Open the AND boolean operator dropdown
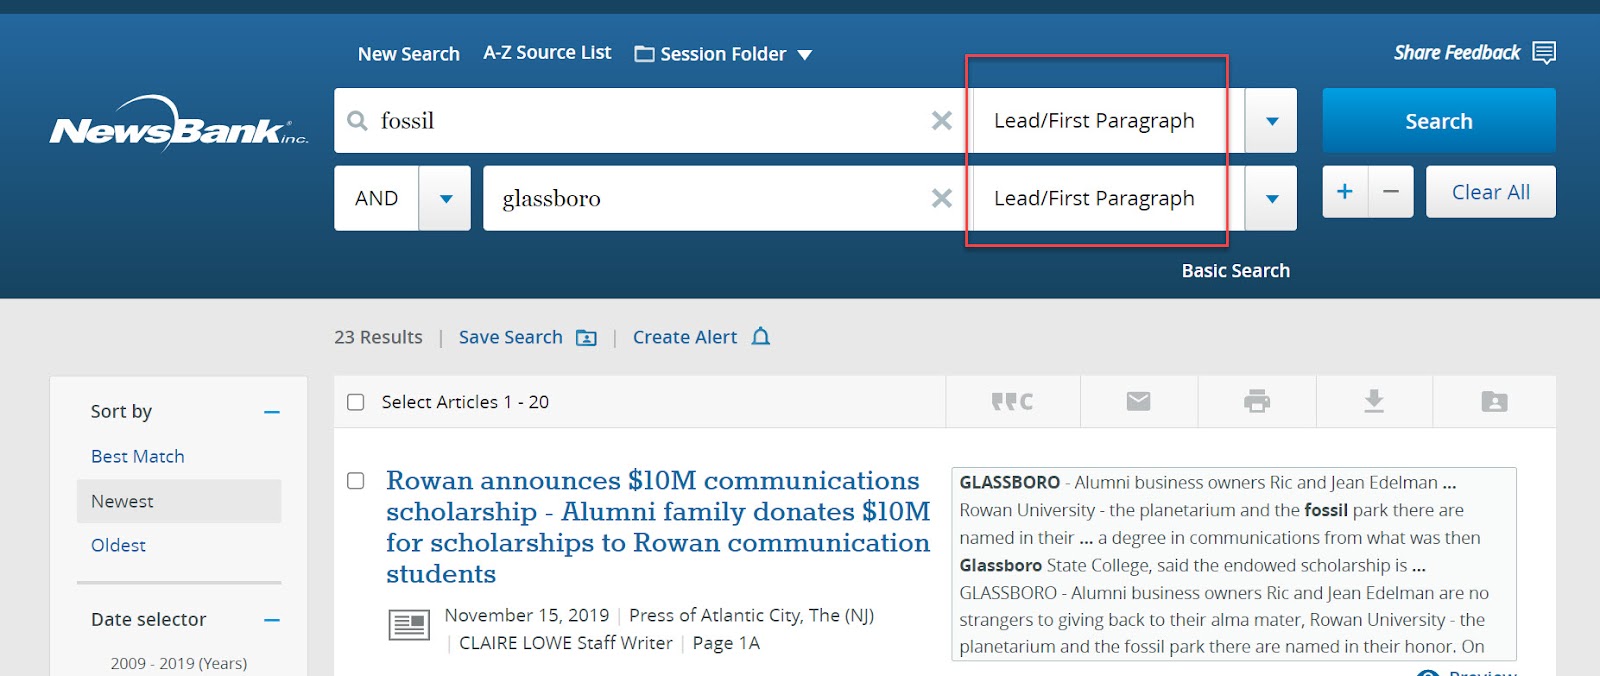 (445, 198)
